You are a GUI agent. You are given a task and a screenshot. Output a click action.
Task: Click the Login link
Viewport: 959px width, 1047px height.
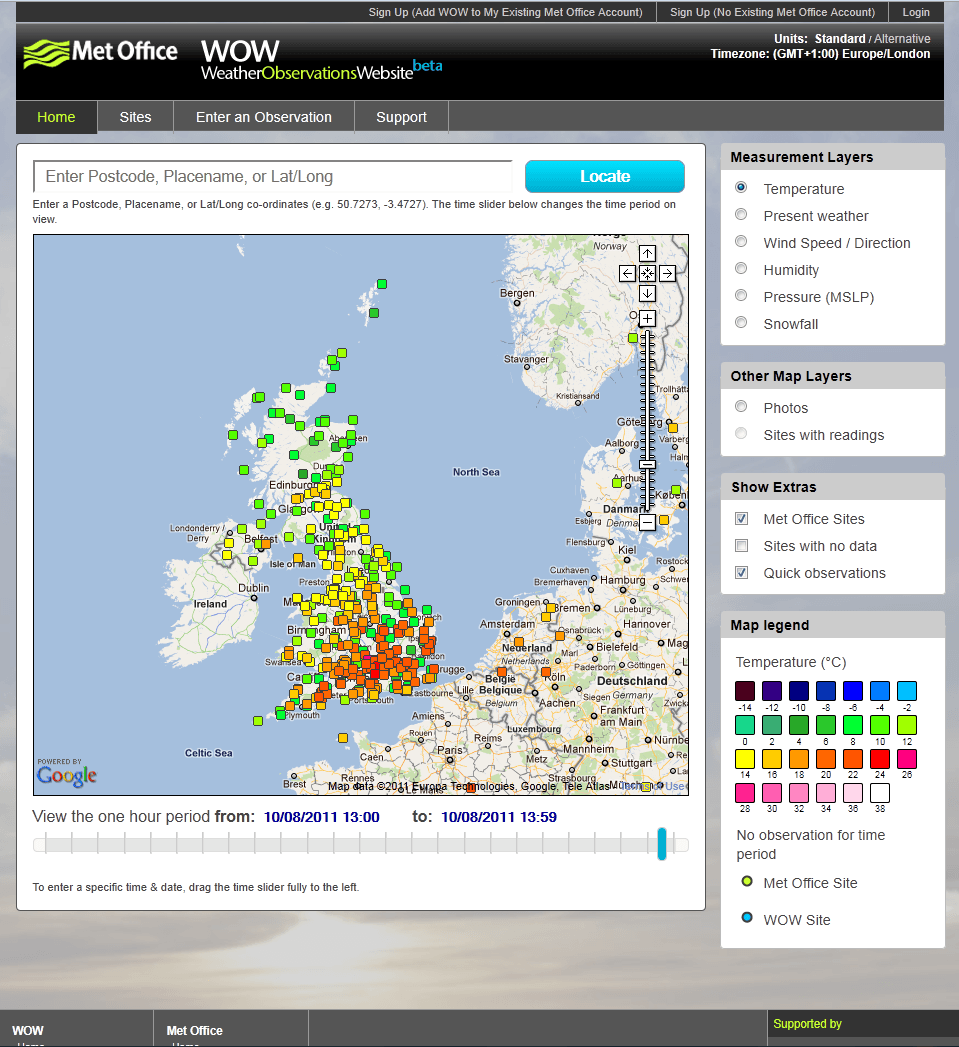point(916,12)
